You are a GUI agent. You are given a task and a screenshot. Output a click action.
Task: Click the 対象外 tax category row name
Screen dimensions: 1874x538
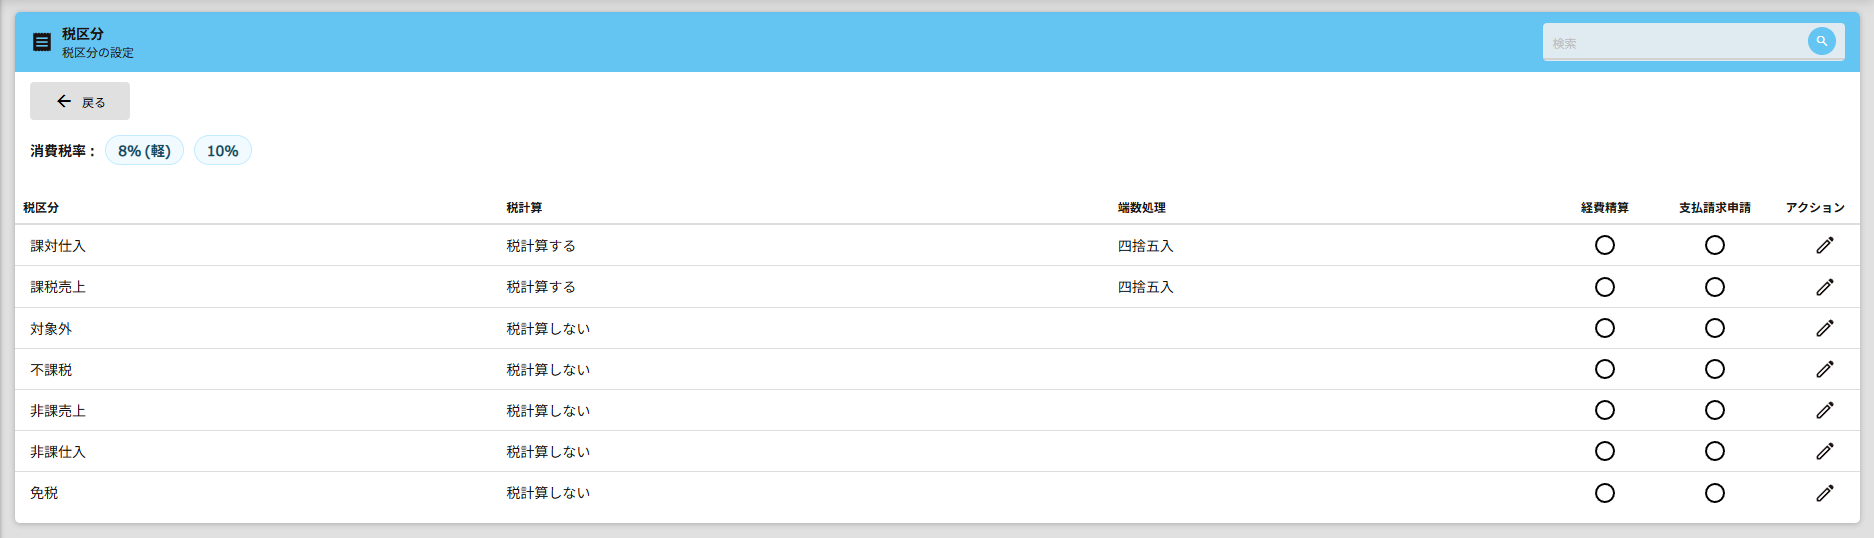pyautogui.click(x=51, y=328)
